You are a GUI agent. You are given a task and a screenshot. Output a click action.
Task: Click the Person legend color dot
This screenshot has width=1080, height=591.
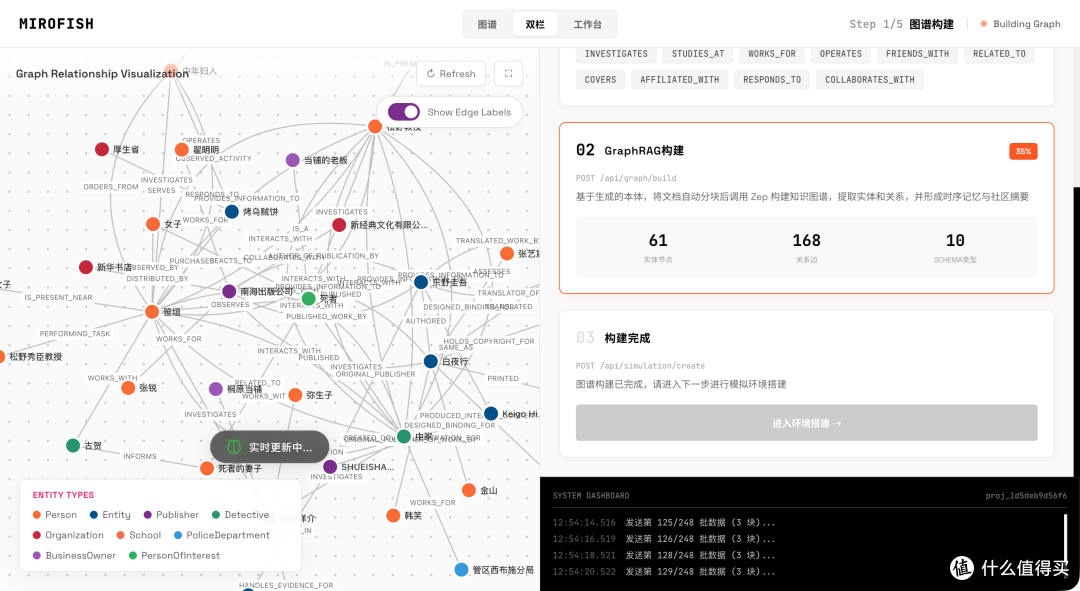37,515
